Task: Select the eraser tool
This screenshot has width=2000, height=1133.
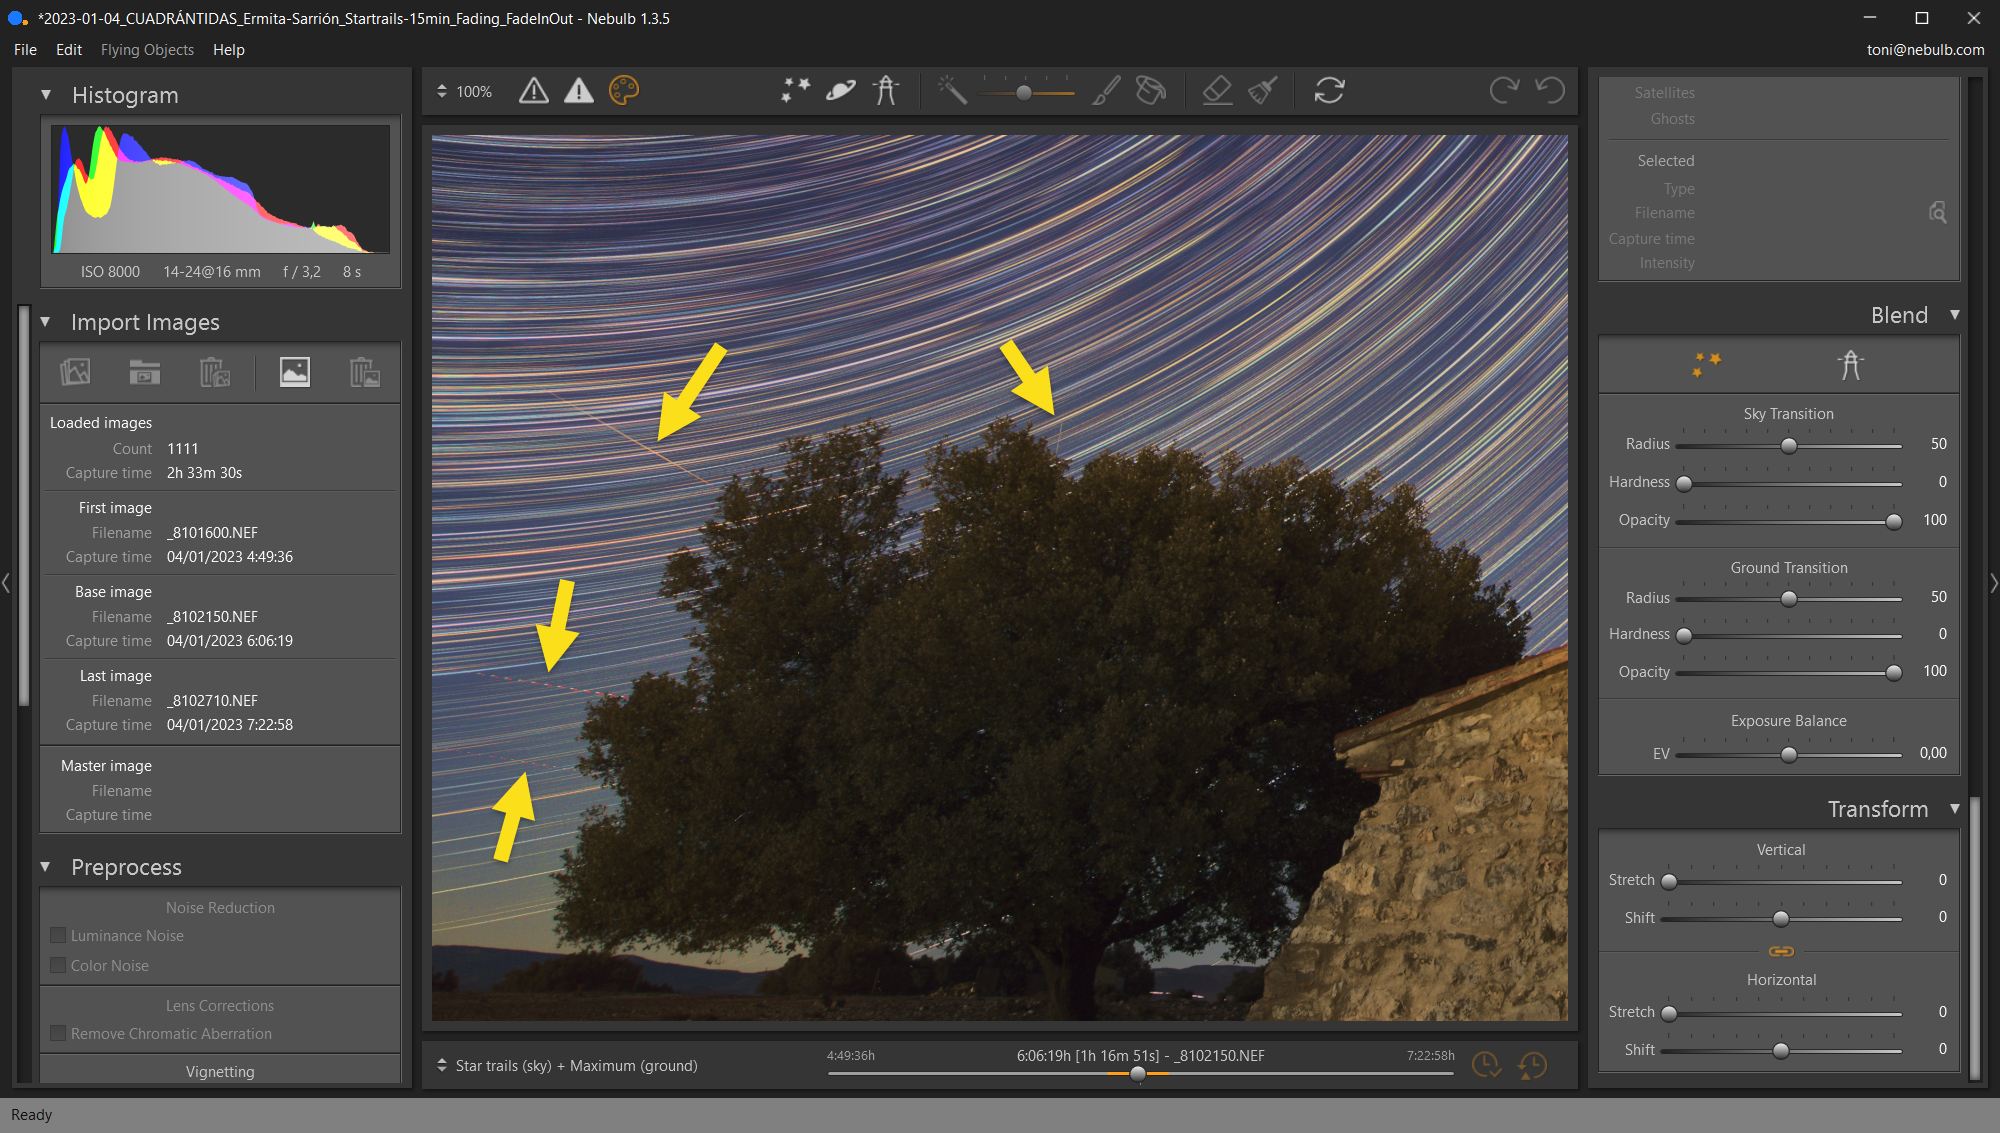Action: coord(1217,91)
